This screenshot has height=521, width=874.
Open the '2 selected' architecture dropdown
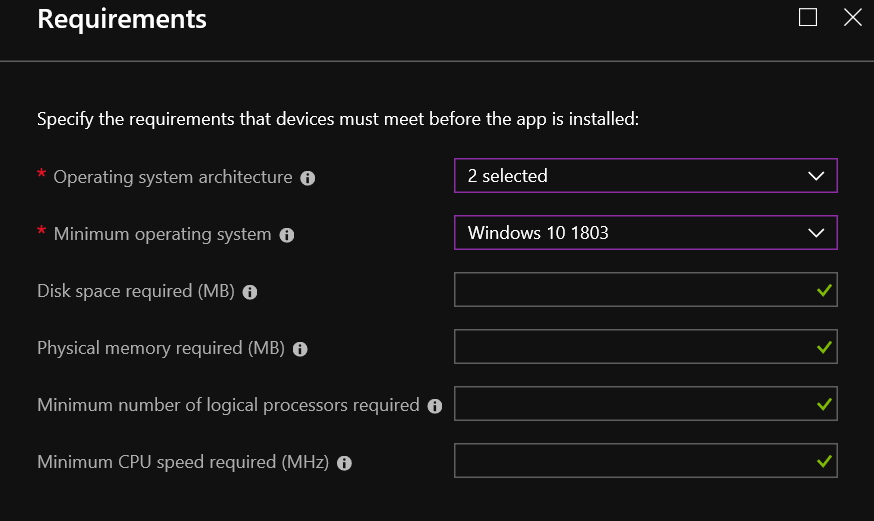point(645,176)
